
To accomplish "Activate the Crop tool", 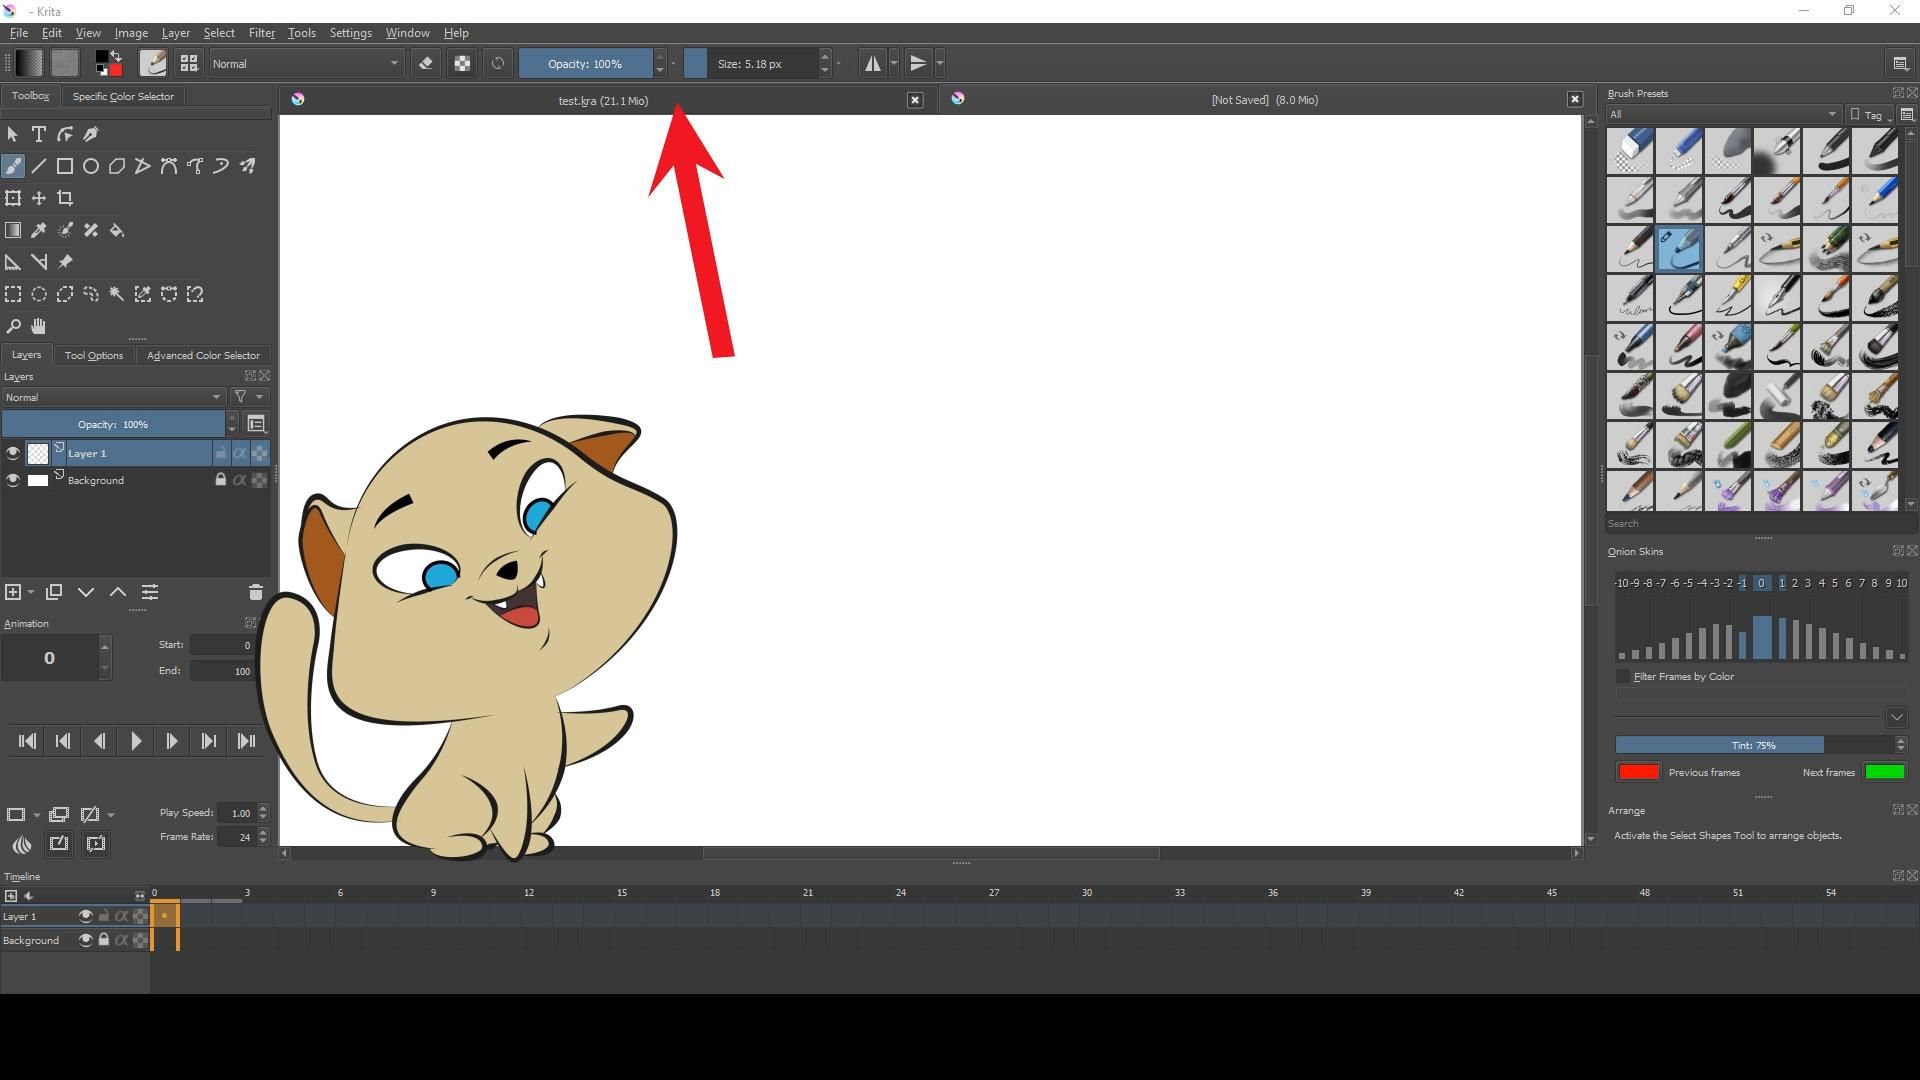I will [65, 198].
